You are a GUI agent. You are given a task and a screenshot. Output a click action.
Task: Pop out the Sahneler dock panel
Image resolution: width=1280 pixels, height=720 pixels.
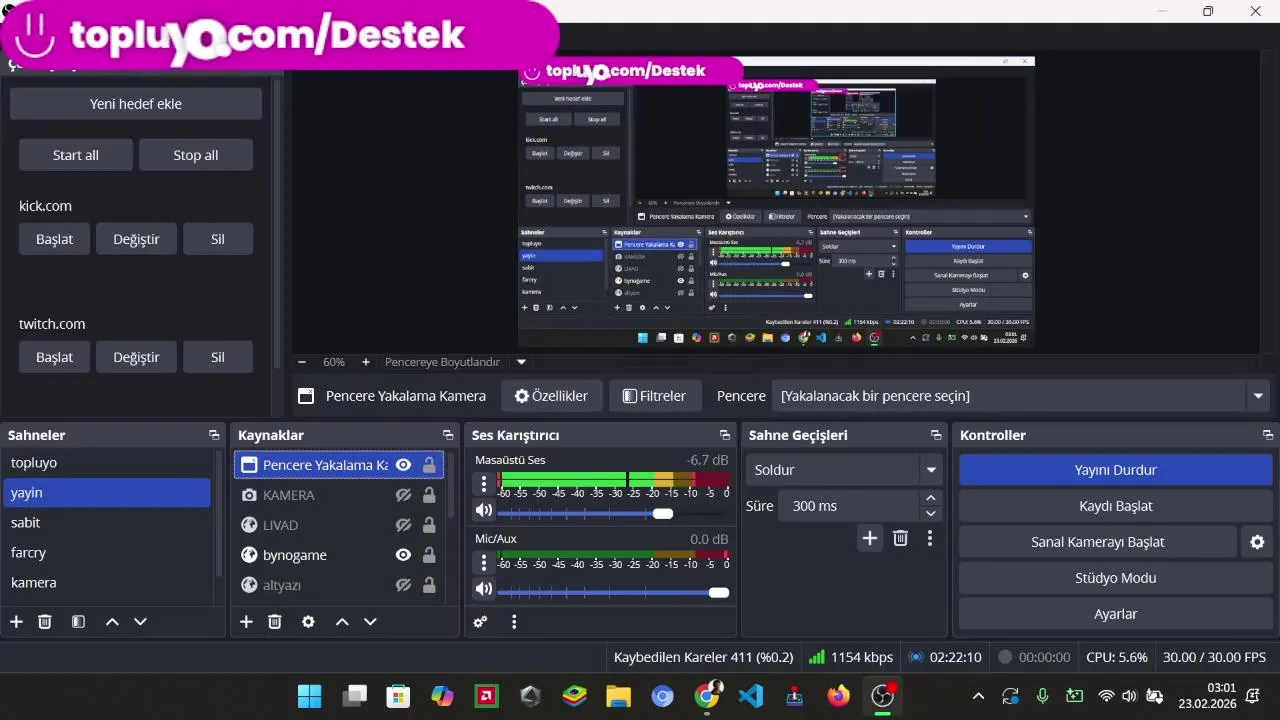tap(214, 435)
